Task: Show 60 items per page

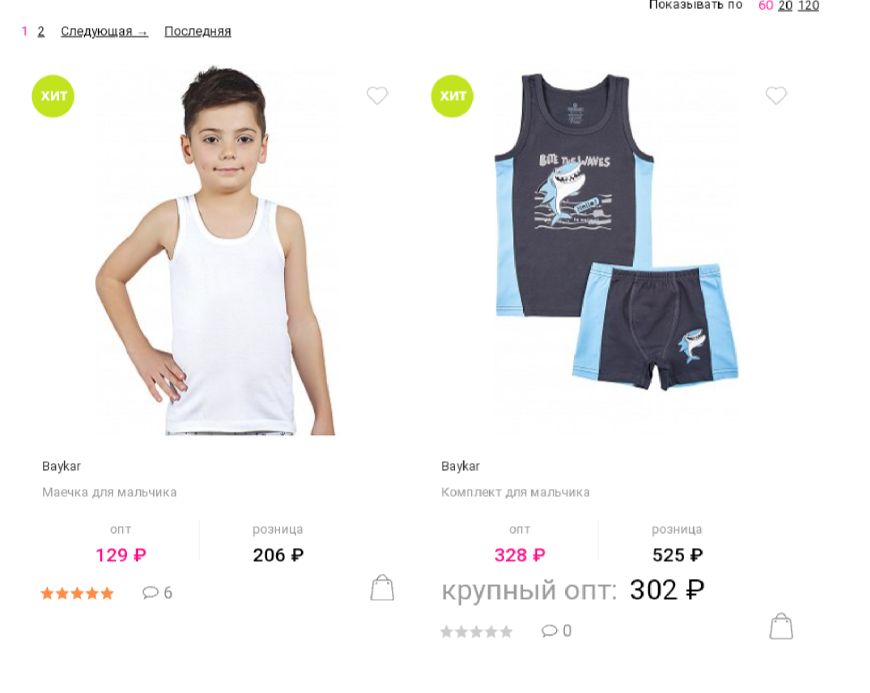Action: click(x=766, y=6)
